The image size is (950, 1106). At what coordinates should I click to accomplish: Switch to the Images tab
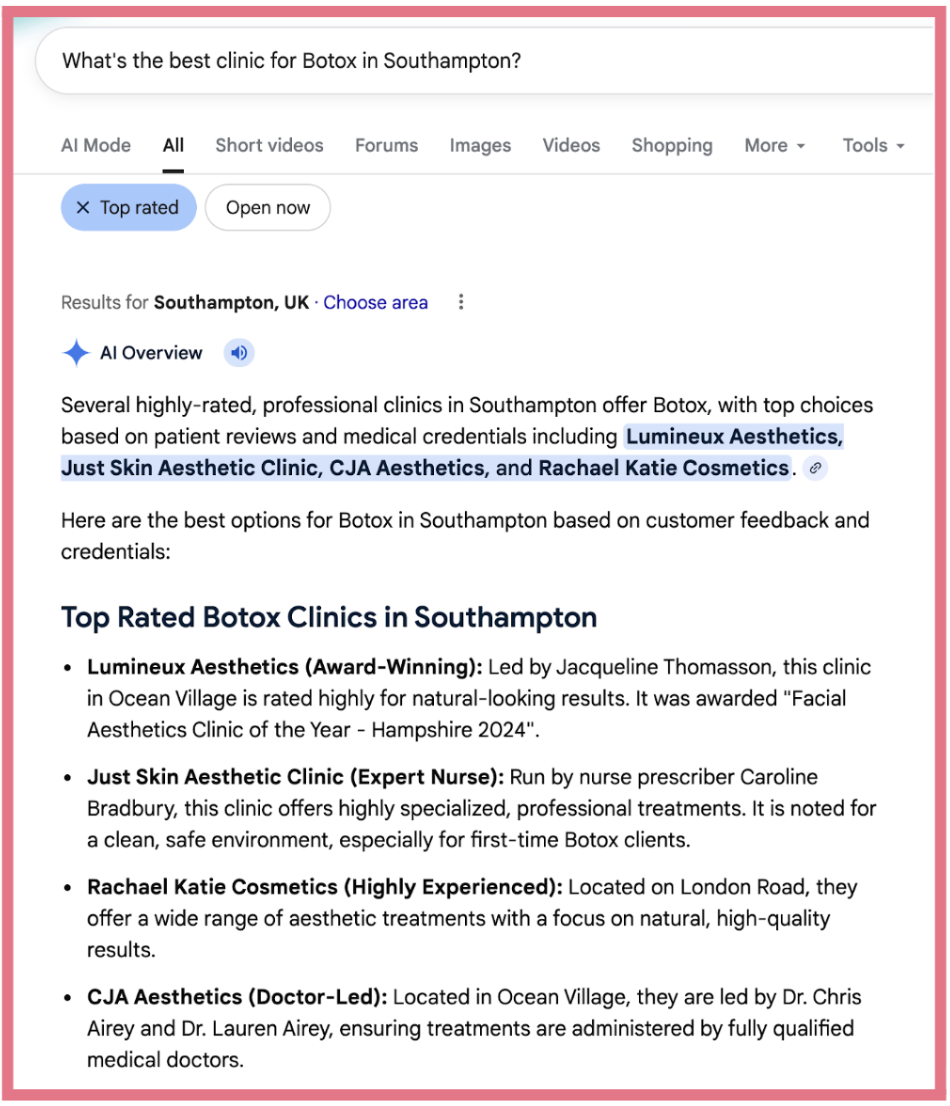coord(480,145)
